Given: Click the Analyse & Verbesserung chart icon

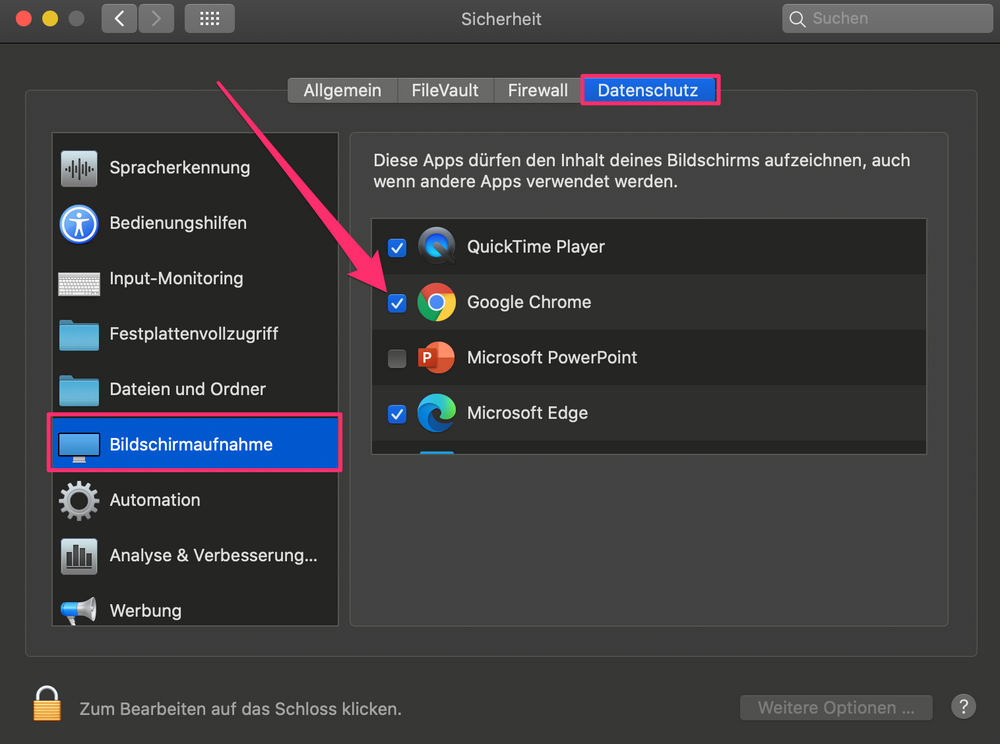Looking at the screenshot, I should (79, 556).
